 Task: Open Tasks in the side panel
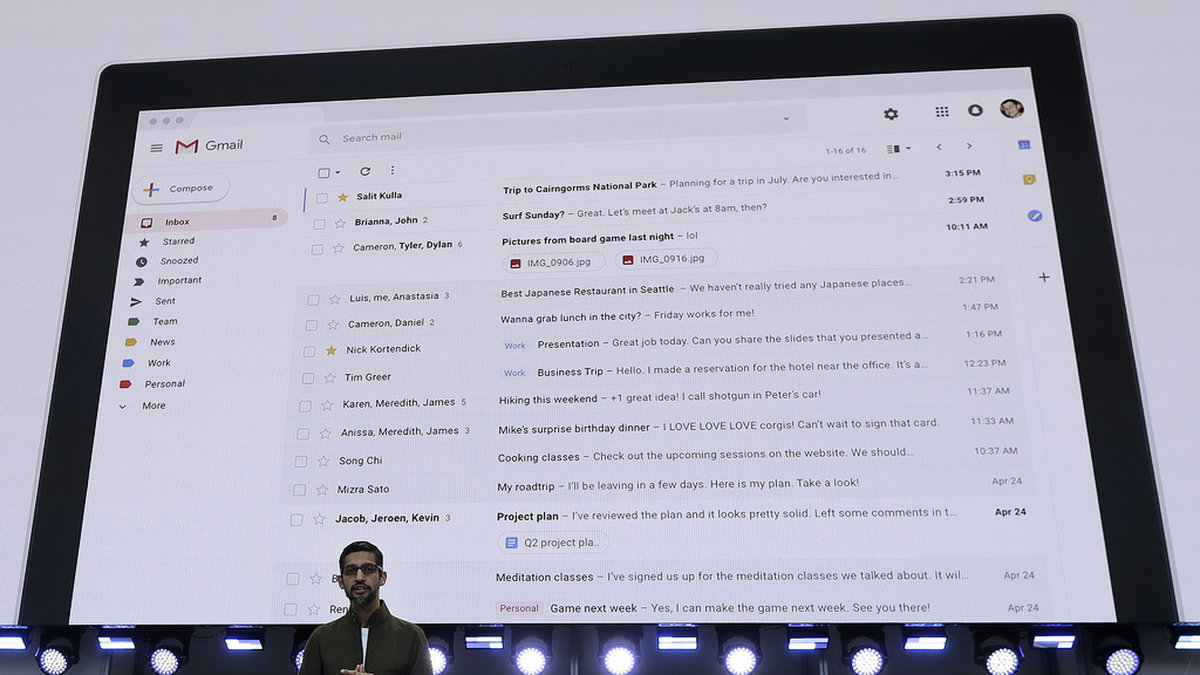[x=1035, y=215]
